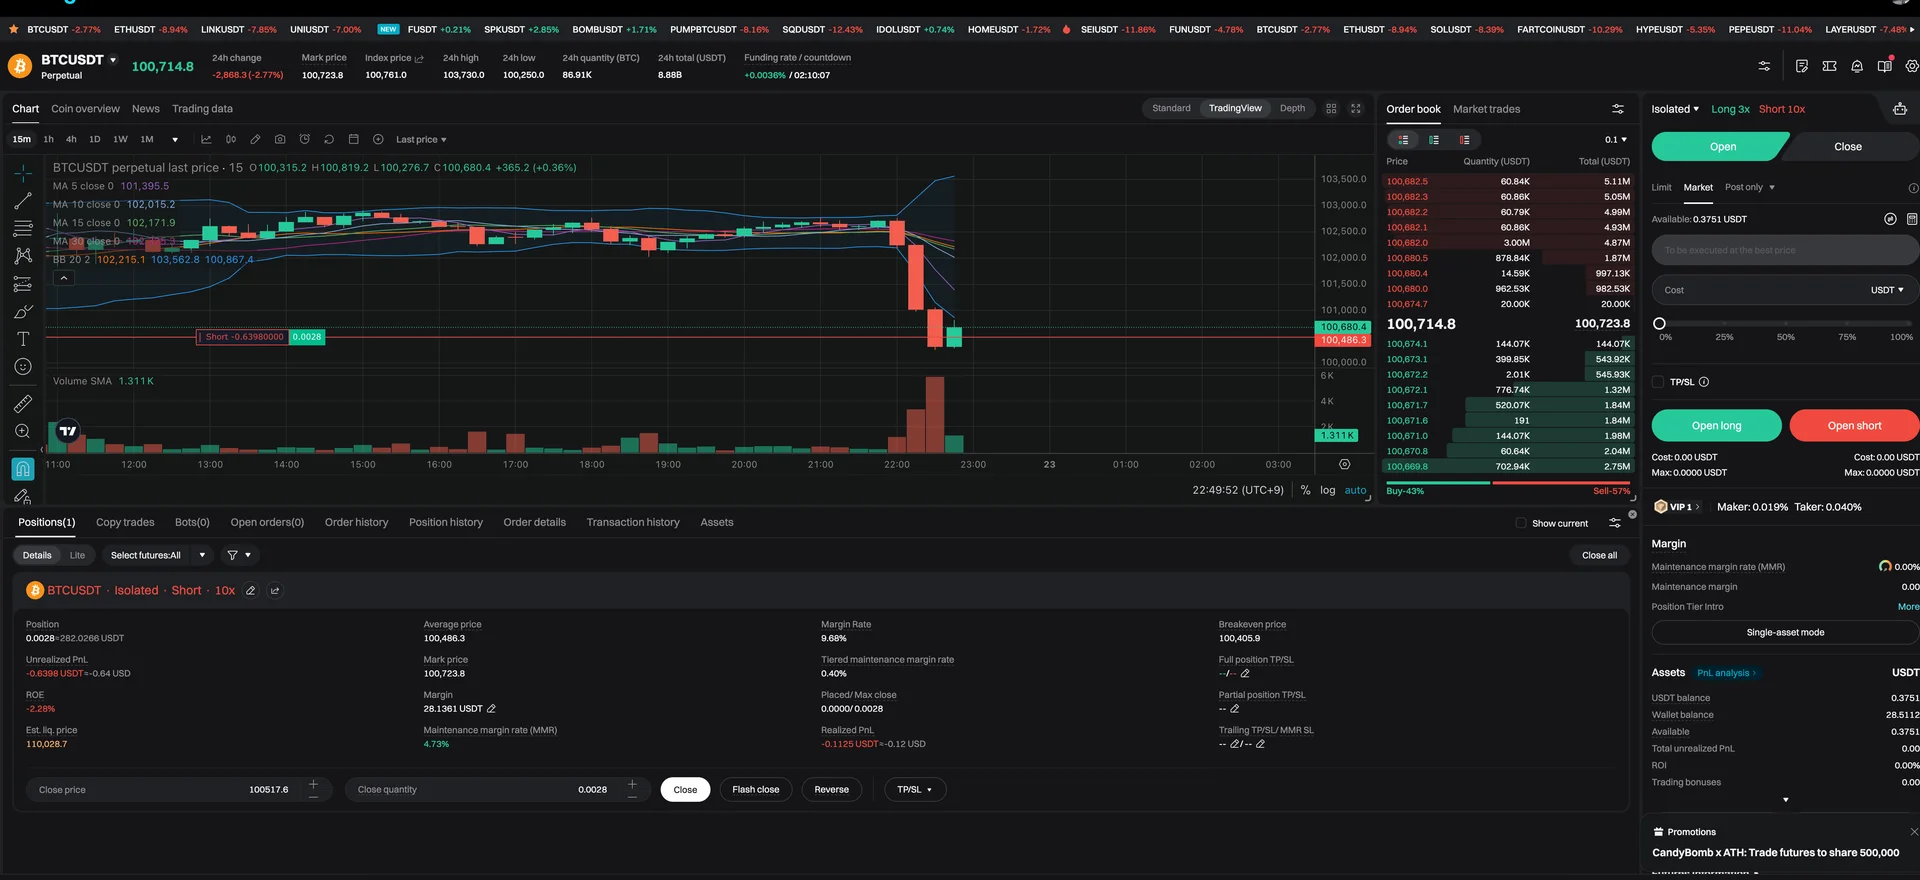
Task: Switch to the Market trades tab
Action: click(x=1486, y=109)
